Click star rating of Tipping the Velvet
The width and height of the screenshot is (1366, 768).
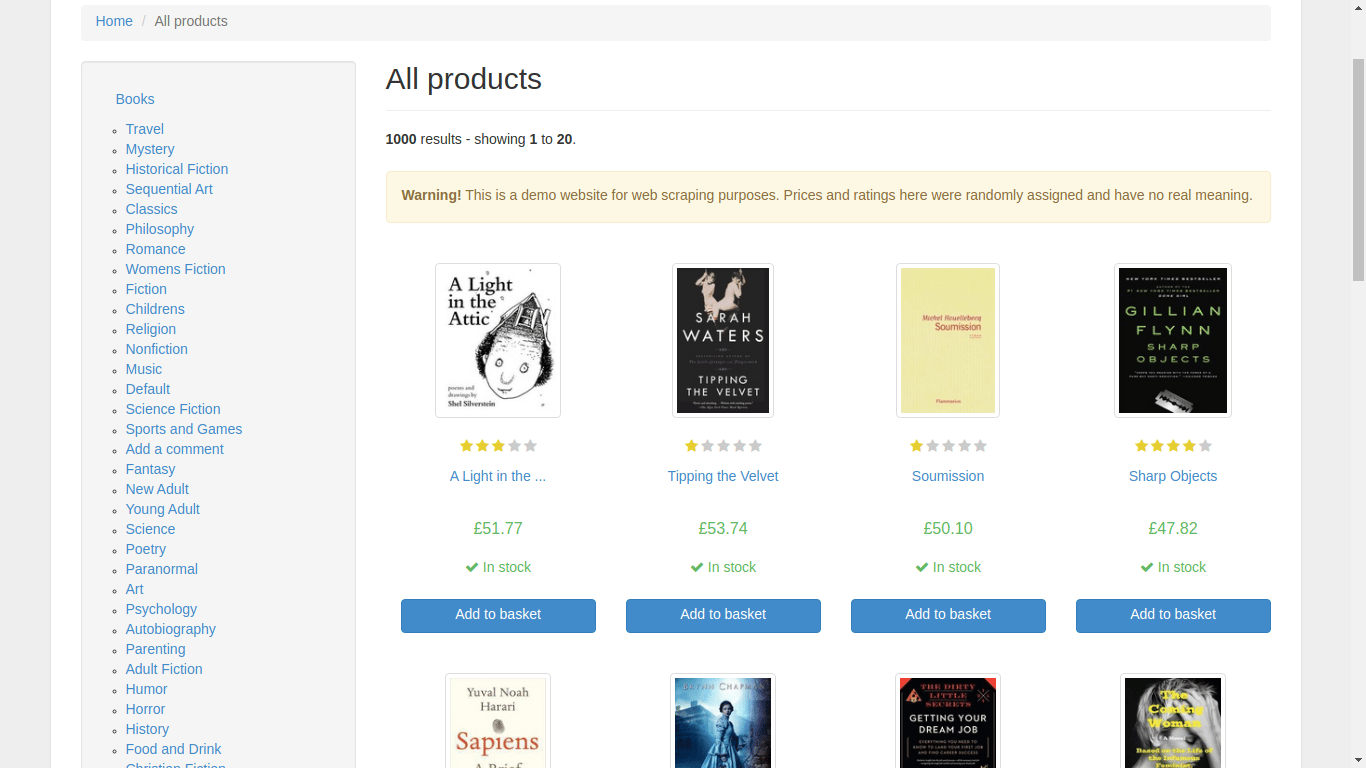click(723, 446)
